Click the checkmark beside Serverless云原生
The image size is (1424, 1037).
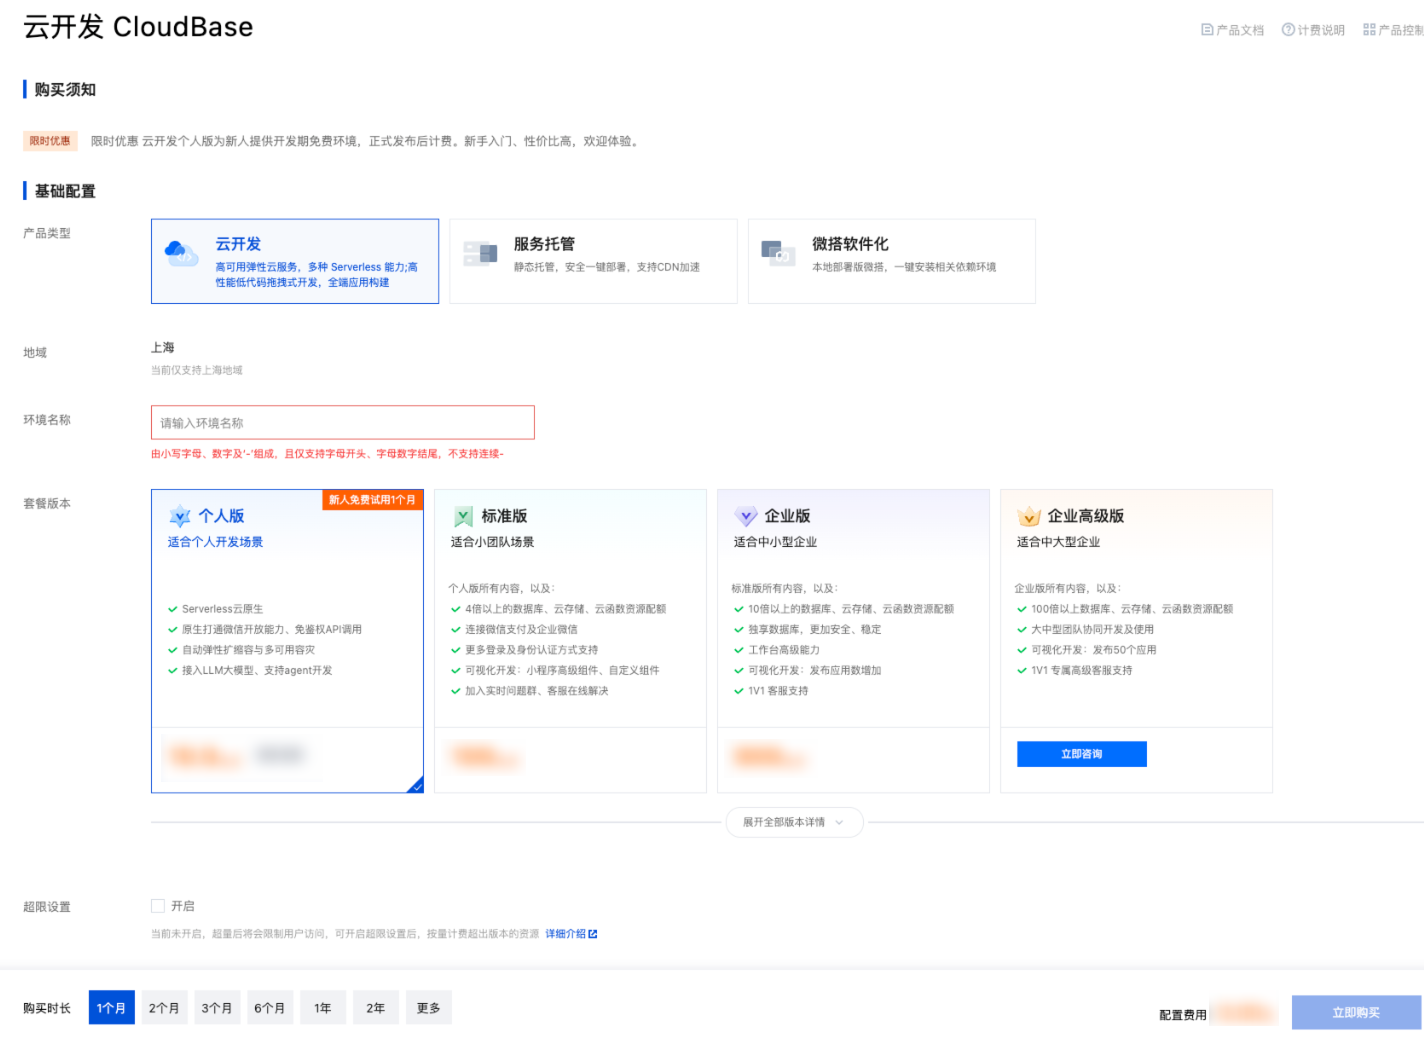(173, 609)
